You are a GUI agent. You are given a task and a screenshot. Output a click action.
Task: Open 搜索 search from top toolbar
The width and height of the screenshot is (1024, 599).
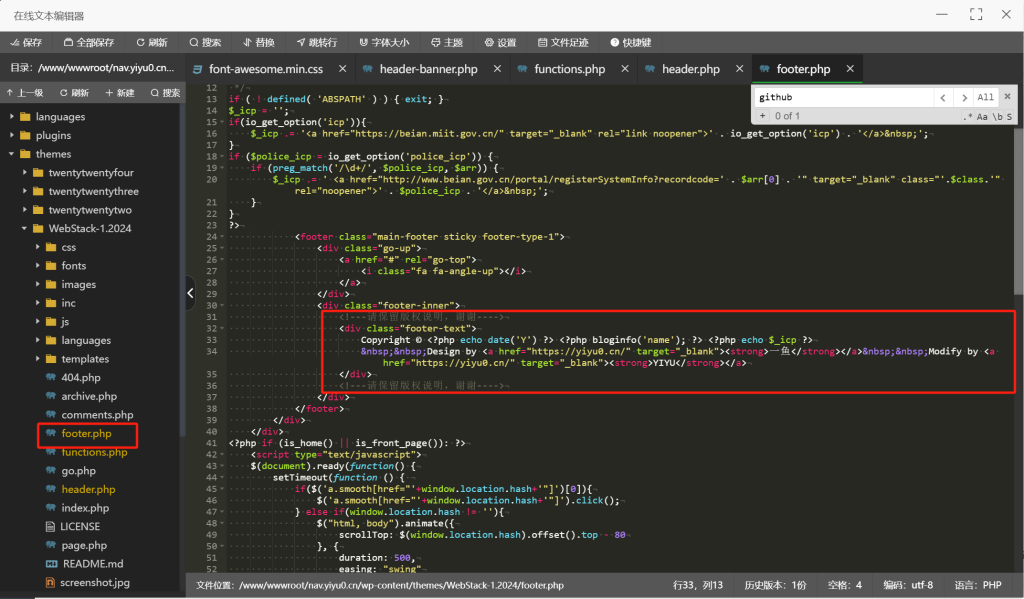[205, 42]
